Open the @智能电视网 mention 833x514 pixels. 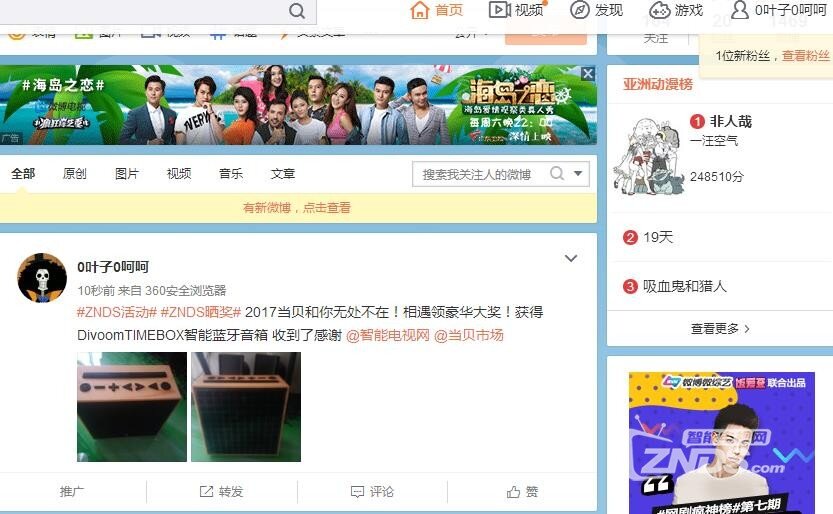click(x=387, y=335)
